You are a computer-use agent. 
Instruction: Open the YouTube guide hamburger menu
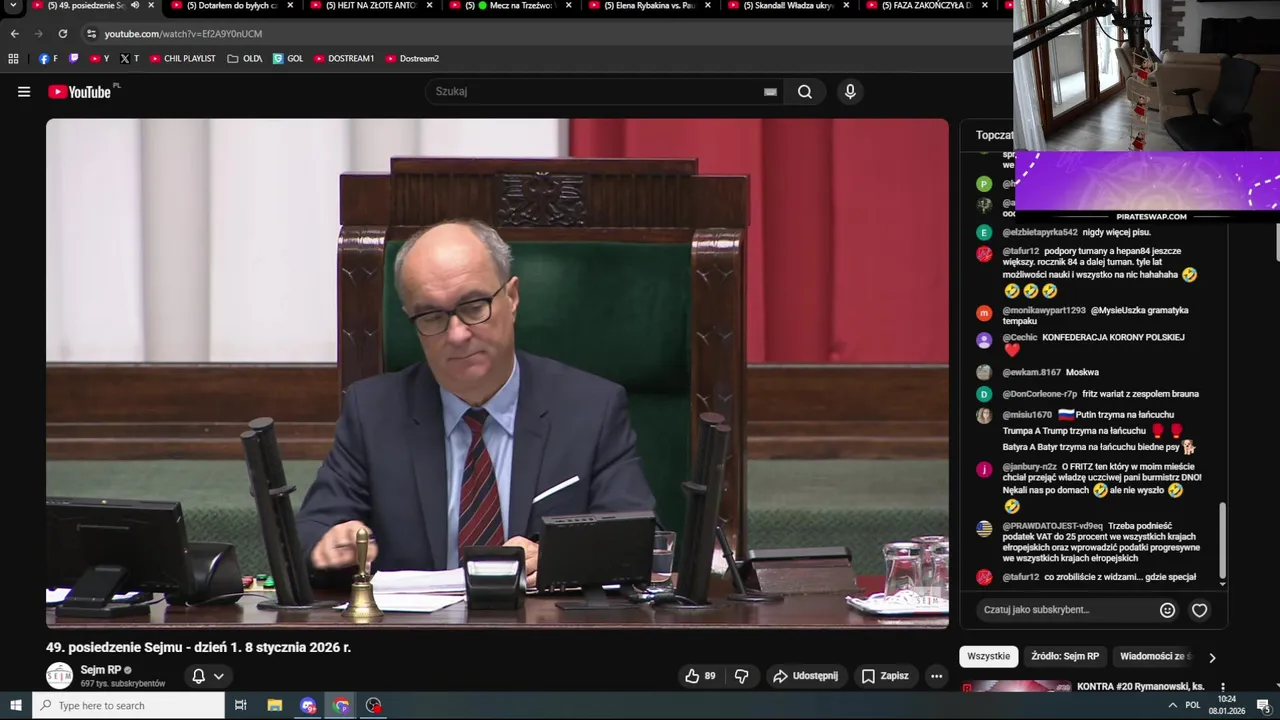point(24,92)
